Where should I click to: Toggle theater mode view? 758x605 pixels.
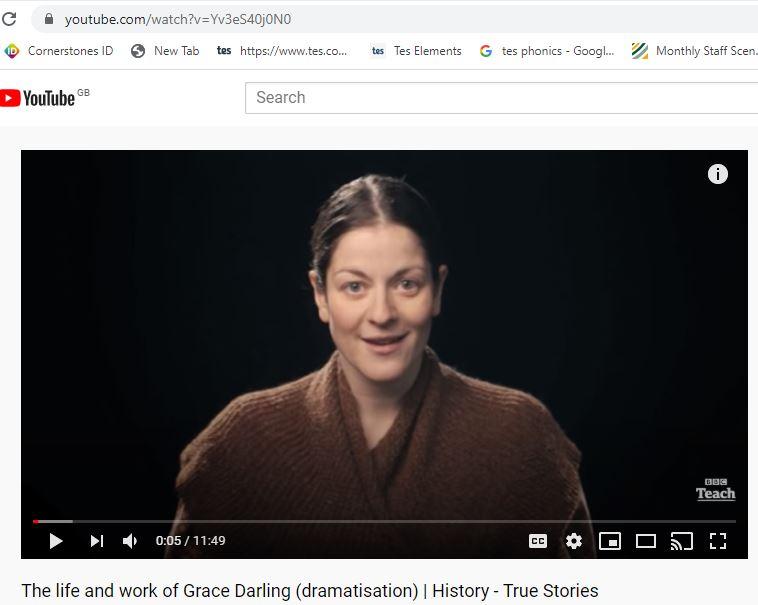point(645,541)
